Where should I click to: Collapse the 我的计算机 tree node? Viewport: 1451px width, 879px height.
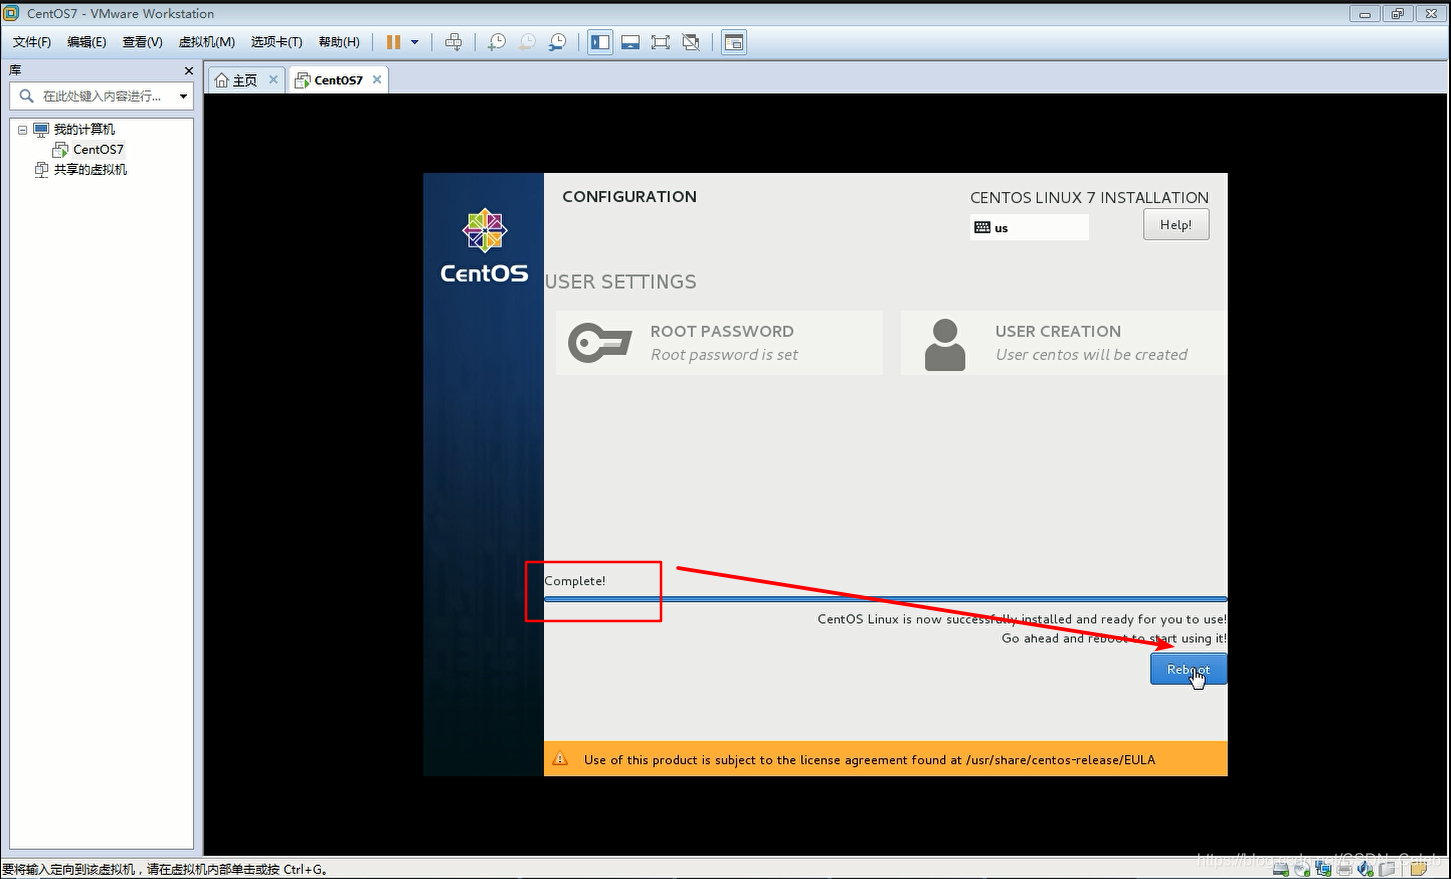point(22,130)
